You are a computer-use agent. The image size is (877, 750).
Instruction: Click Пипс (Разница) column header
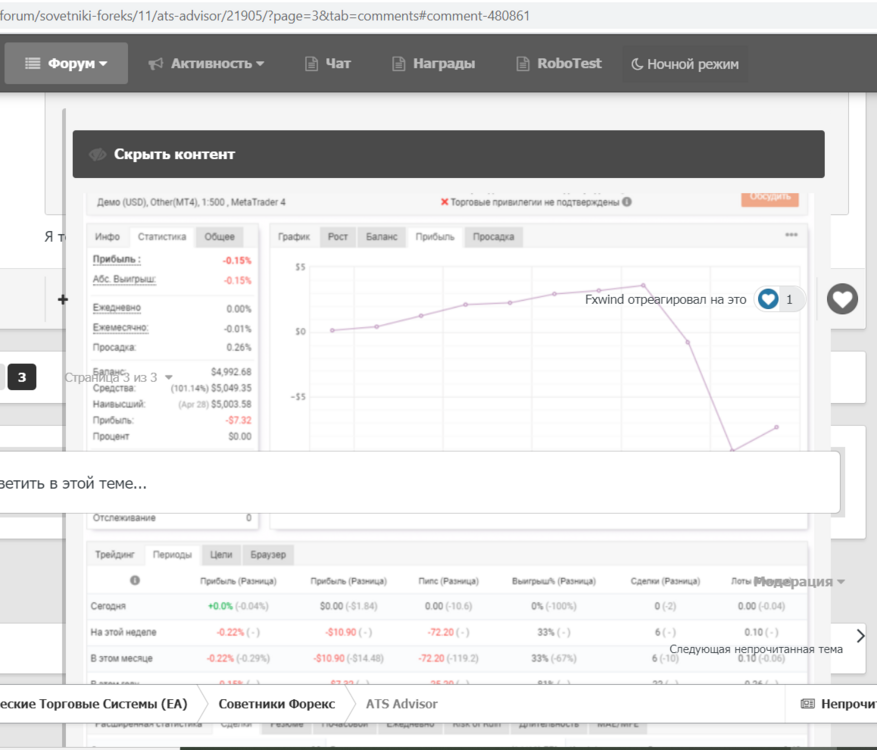(x=449, y=581)
